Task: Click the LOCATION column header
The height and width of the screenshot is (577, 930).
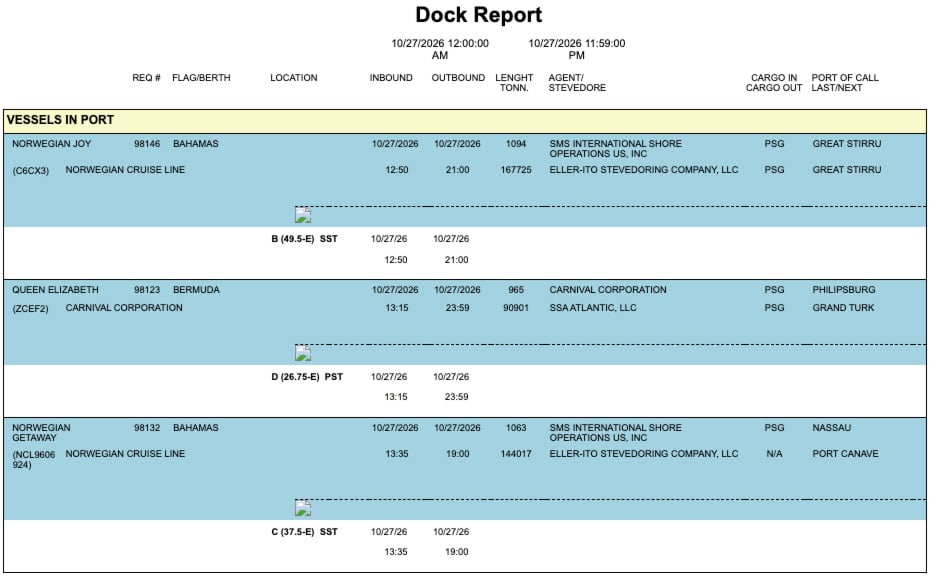Action: click(294, 78)
